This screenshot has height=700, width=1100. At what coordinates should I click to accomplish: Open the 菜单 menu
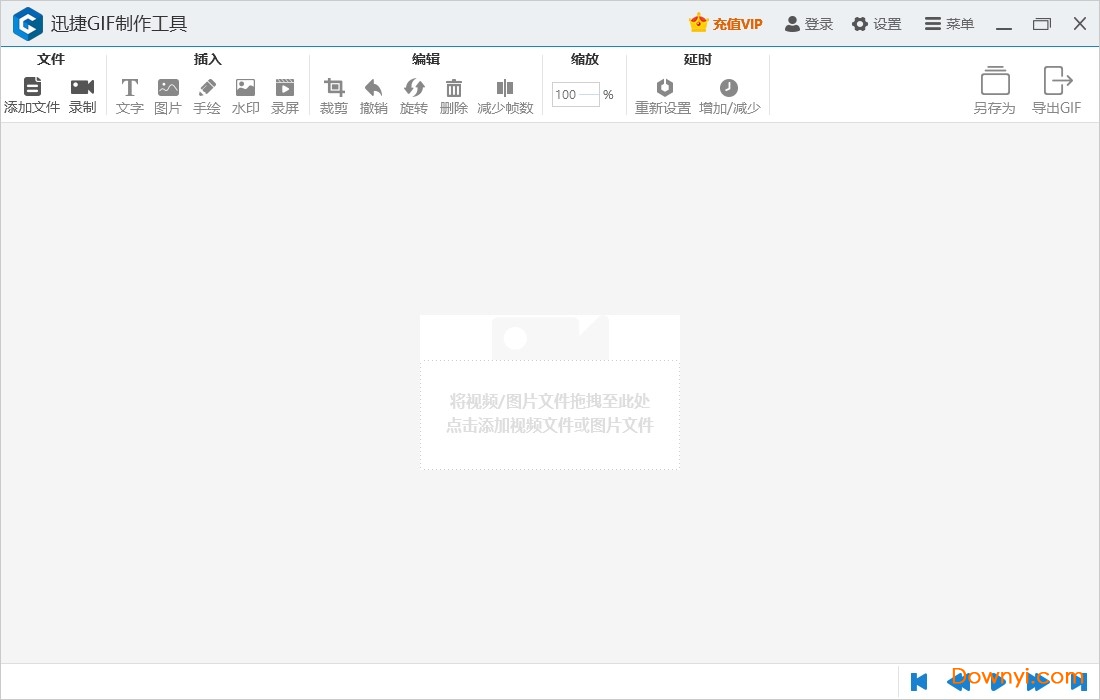coord(948,23)
